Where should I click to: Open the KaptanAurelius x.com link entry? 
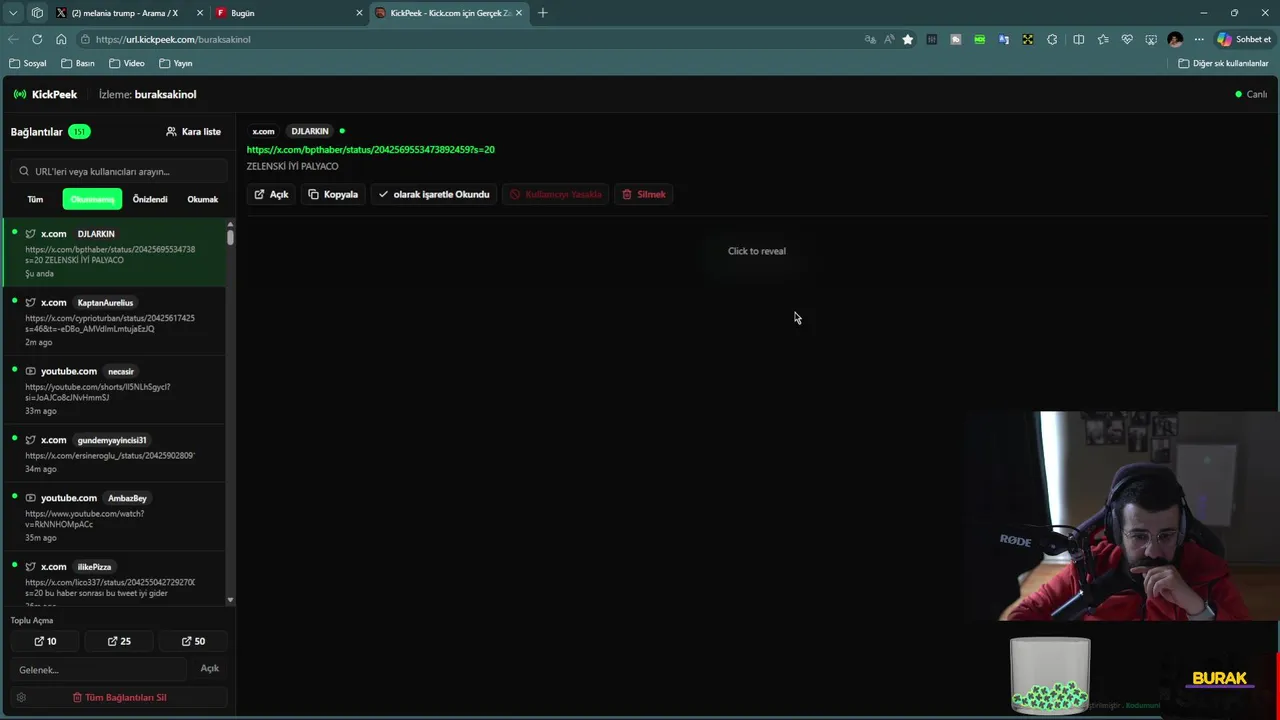tap(115, 322)
